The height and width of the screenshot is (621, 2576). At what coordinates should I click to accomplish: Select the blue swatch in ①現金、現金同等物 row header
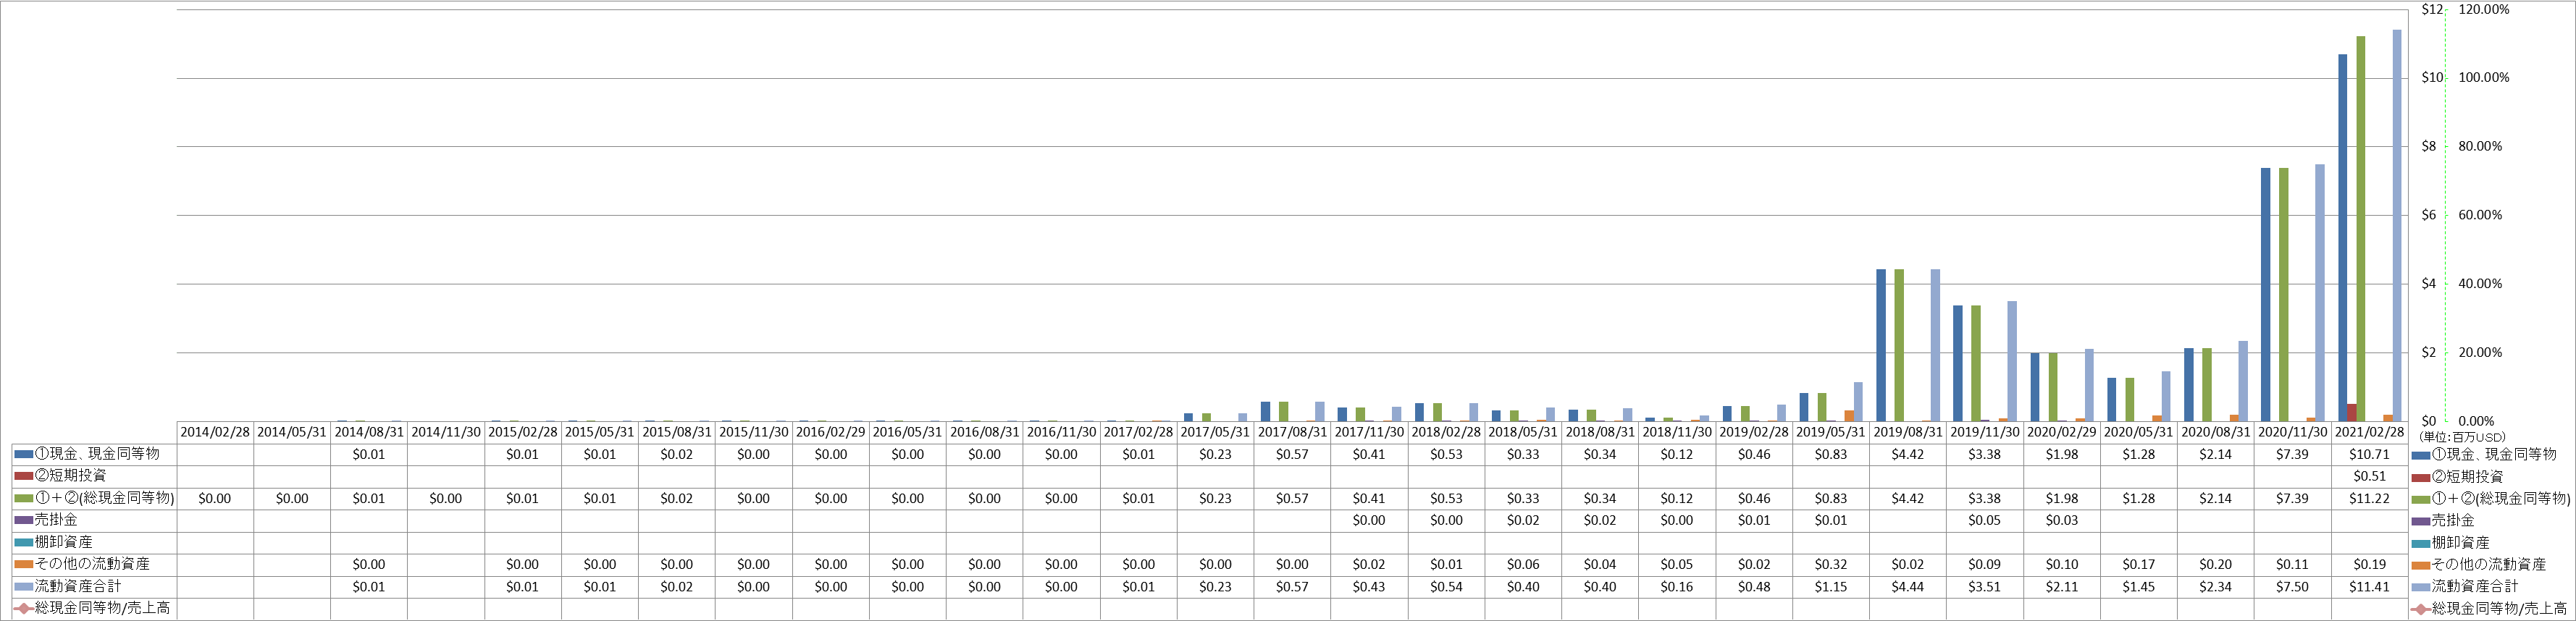(x=24, y=454)
